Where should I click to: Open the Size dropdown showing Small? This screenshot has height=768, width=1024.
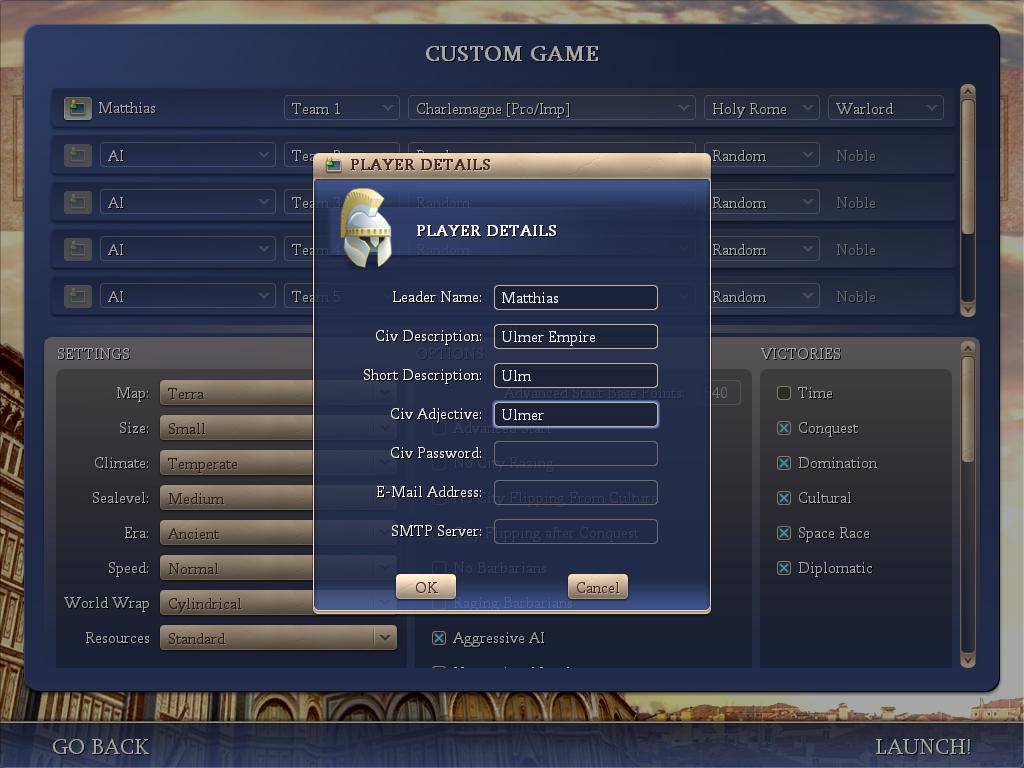coord(236,428)
